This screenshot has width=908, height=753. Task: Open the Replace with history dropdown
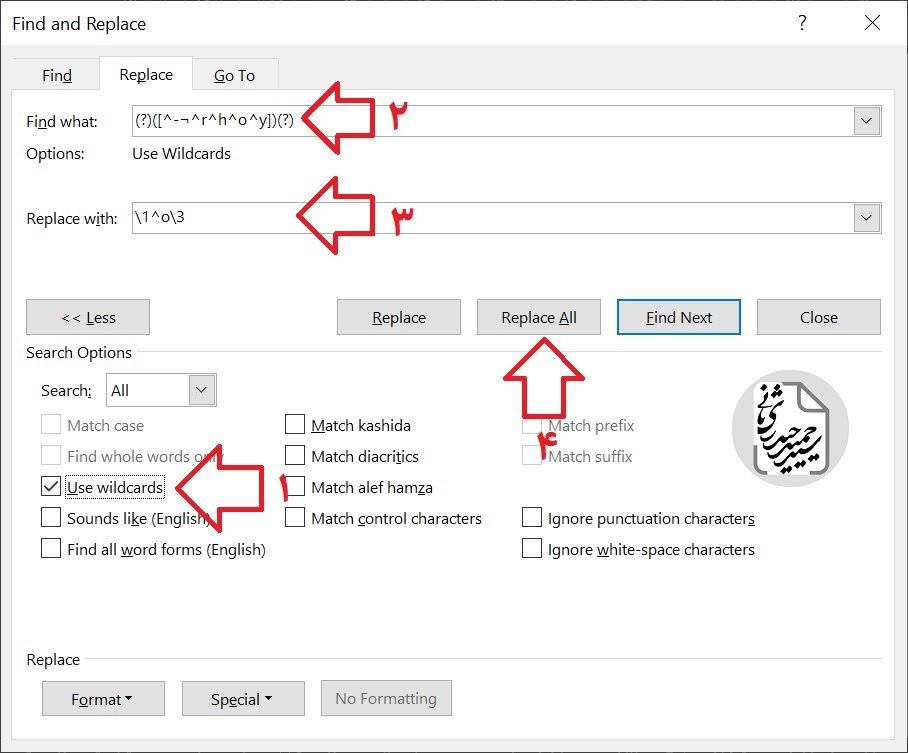coord(866,218)
